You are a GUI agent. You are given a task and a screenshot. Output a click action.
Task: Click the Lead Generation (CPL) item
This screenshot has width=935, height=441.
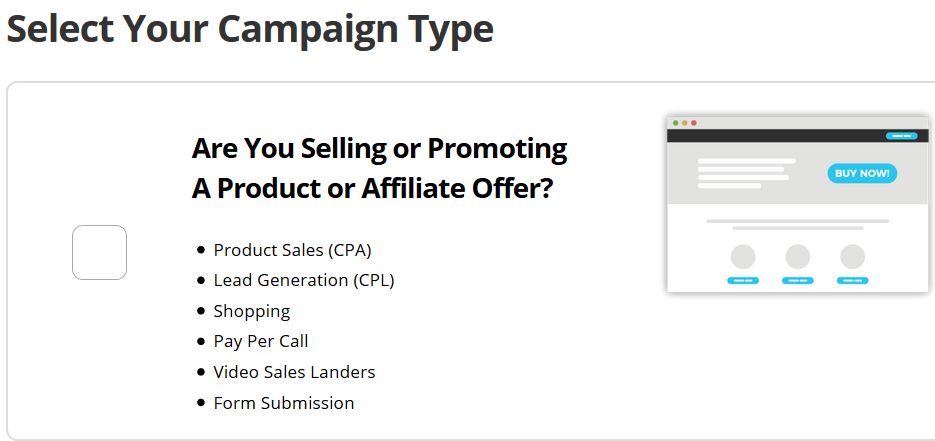[x=304, y=280]
